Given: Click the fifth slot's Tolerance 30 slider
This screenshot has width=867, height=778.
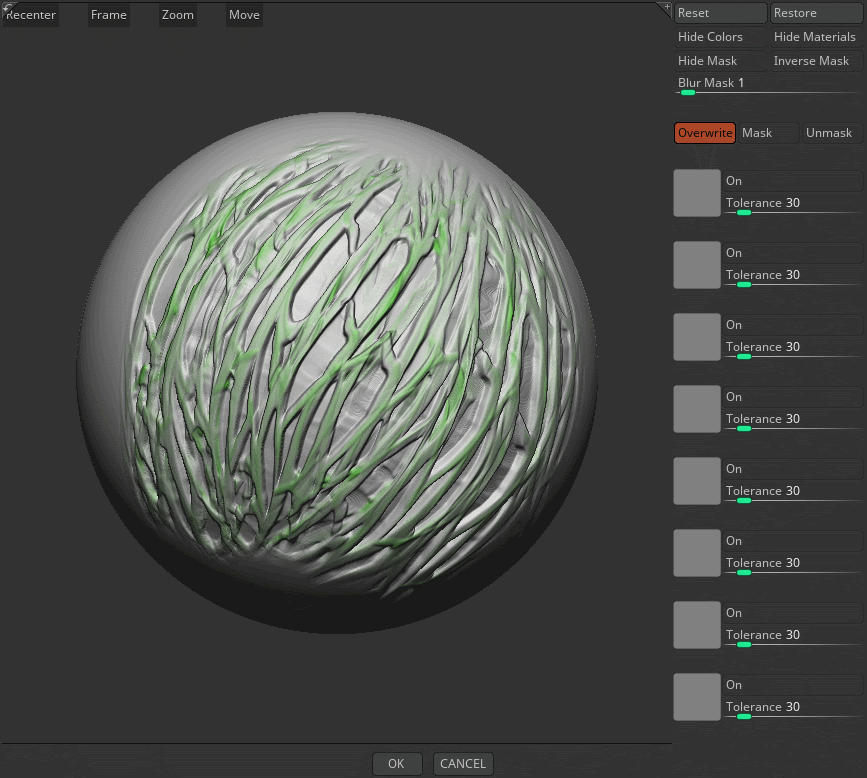Looking at the screenshot, I should 793,493.
